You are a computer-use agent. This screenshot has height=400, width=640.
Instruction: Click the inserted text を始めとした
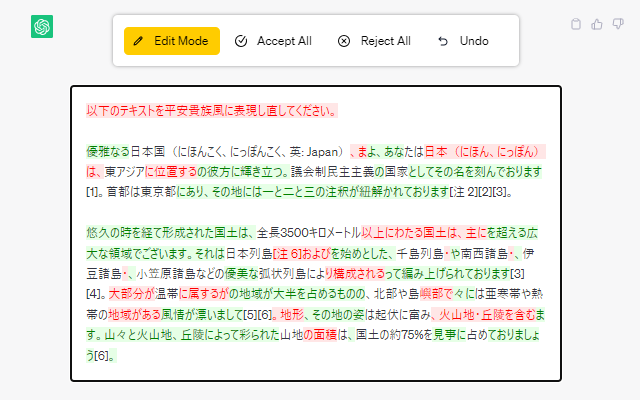click(x=359, y=254)
